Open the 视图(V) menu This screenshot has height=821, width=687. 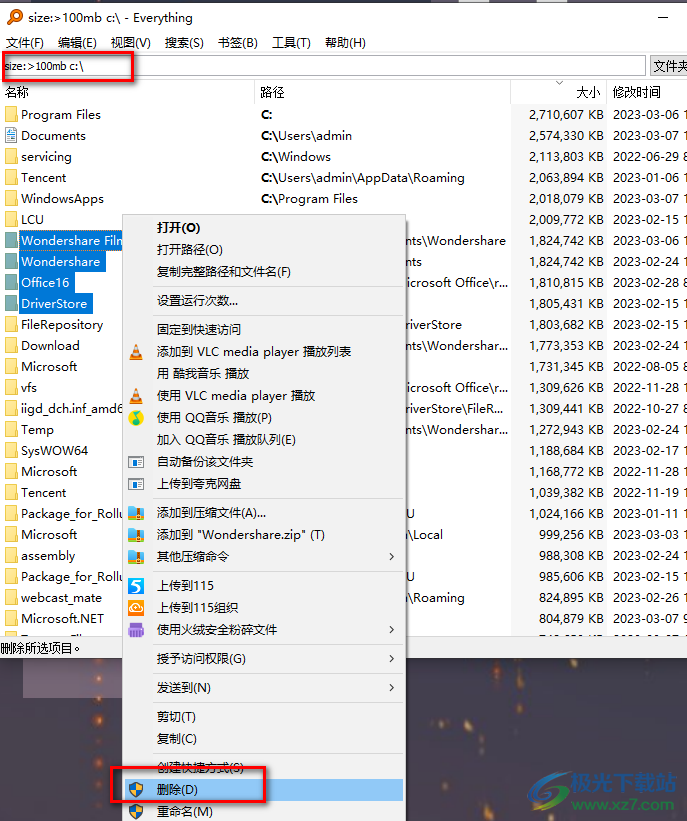click(x=130, y=42)
